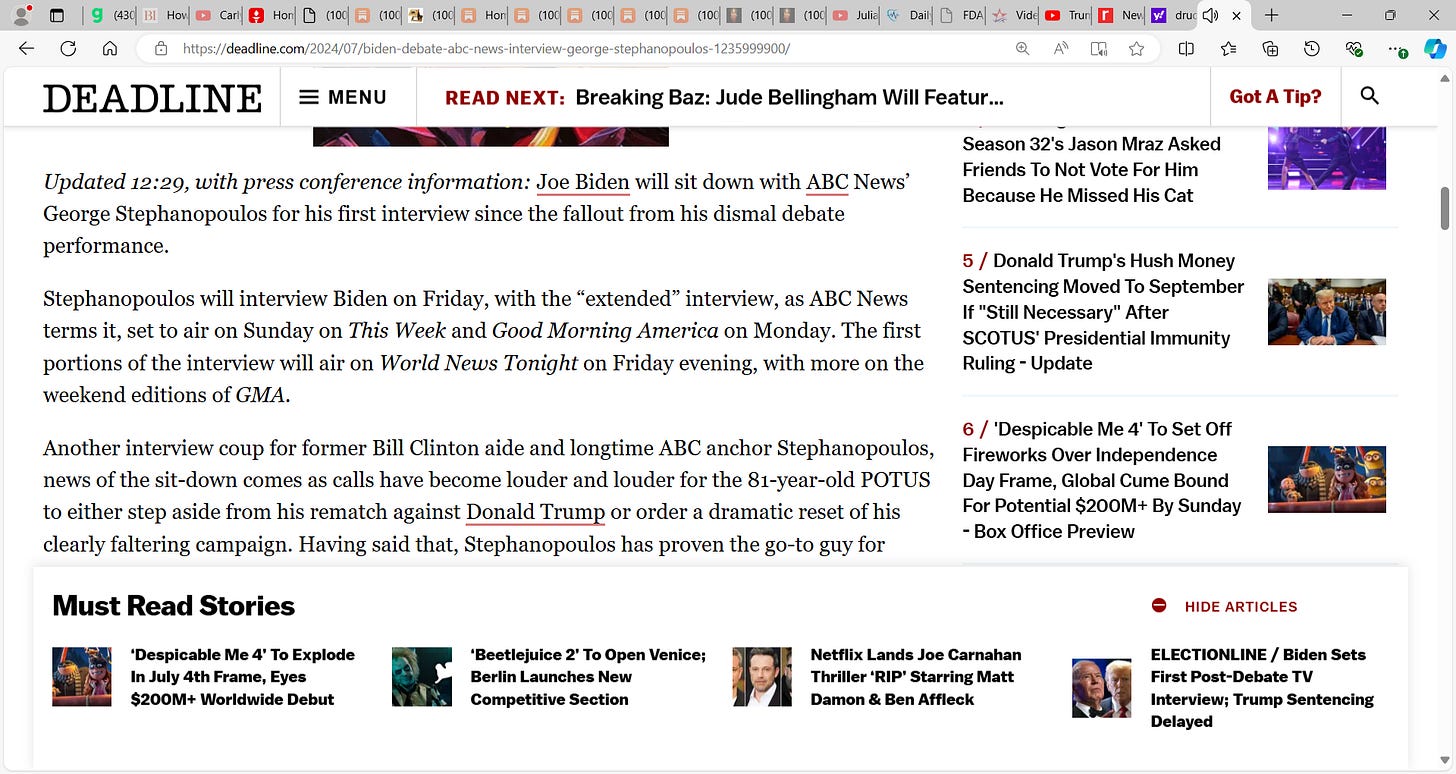Screen dimensions: 1456x774
Task: Go to the browser home page icon
Action: (x=110, y=48)
